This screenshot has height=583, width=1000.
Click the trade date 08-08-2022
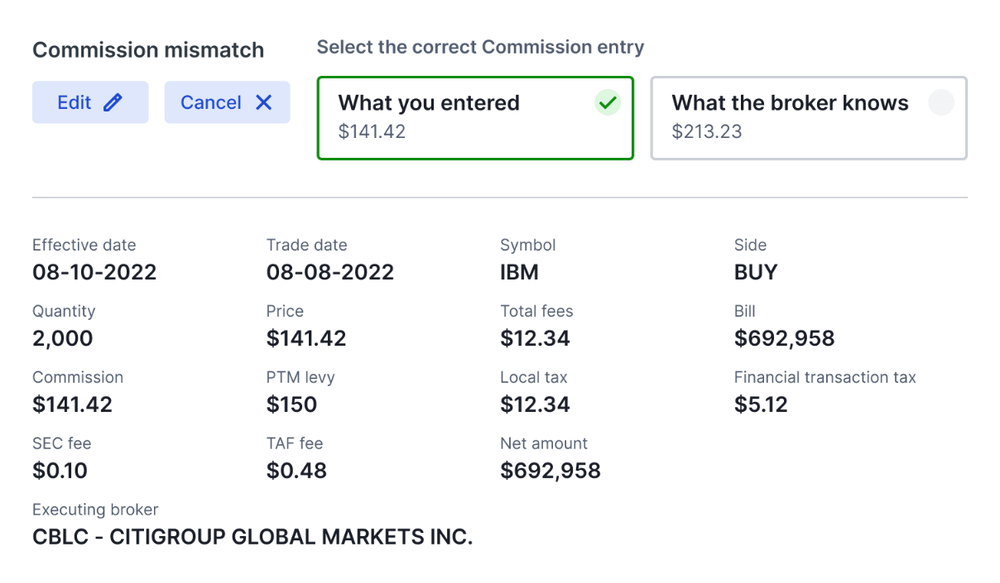click(330, 272)
